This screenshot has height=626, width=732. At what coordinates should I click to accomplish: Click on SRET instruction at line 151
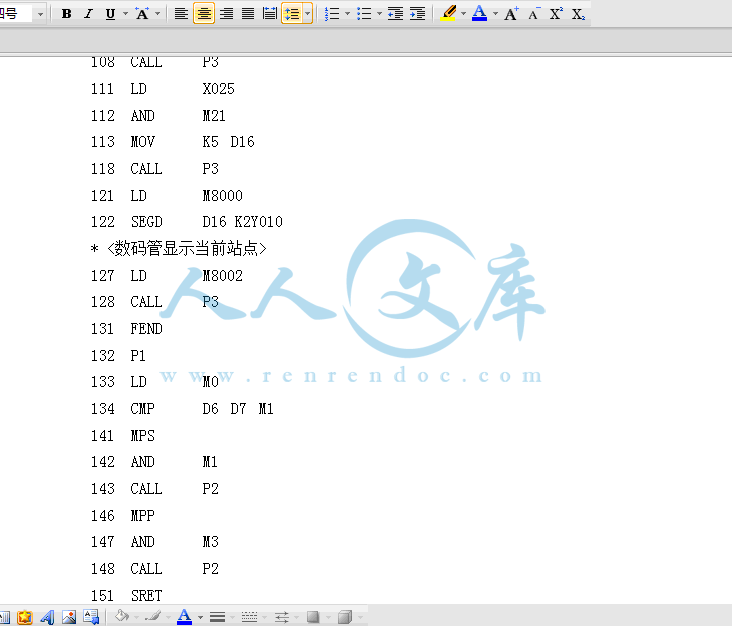147,596
